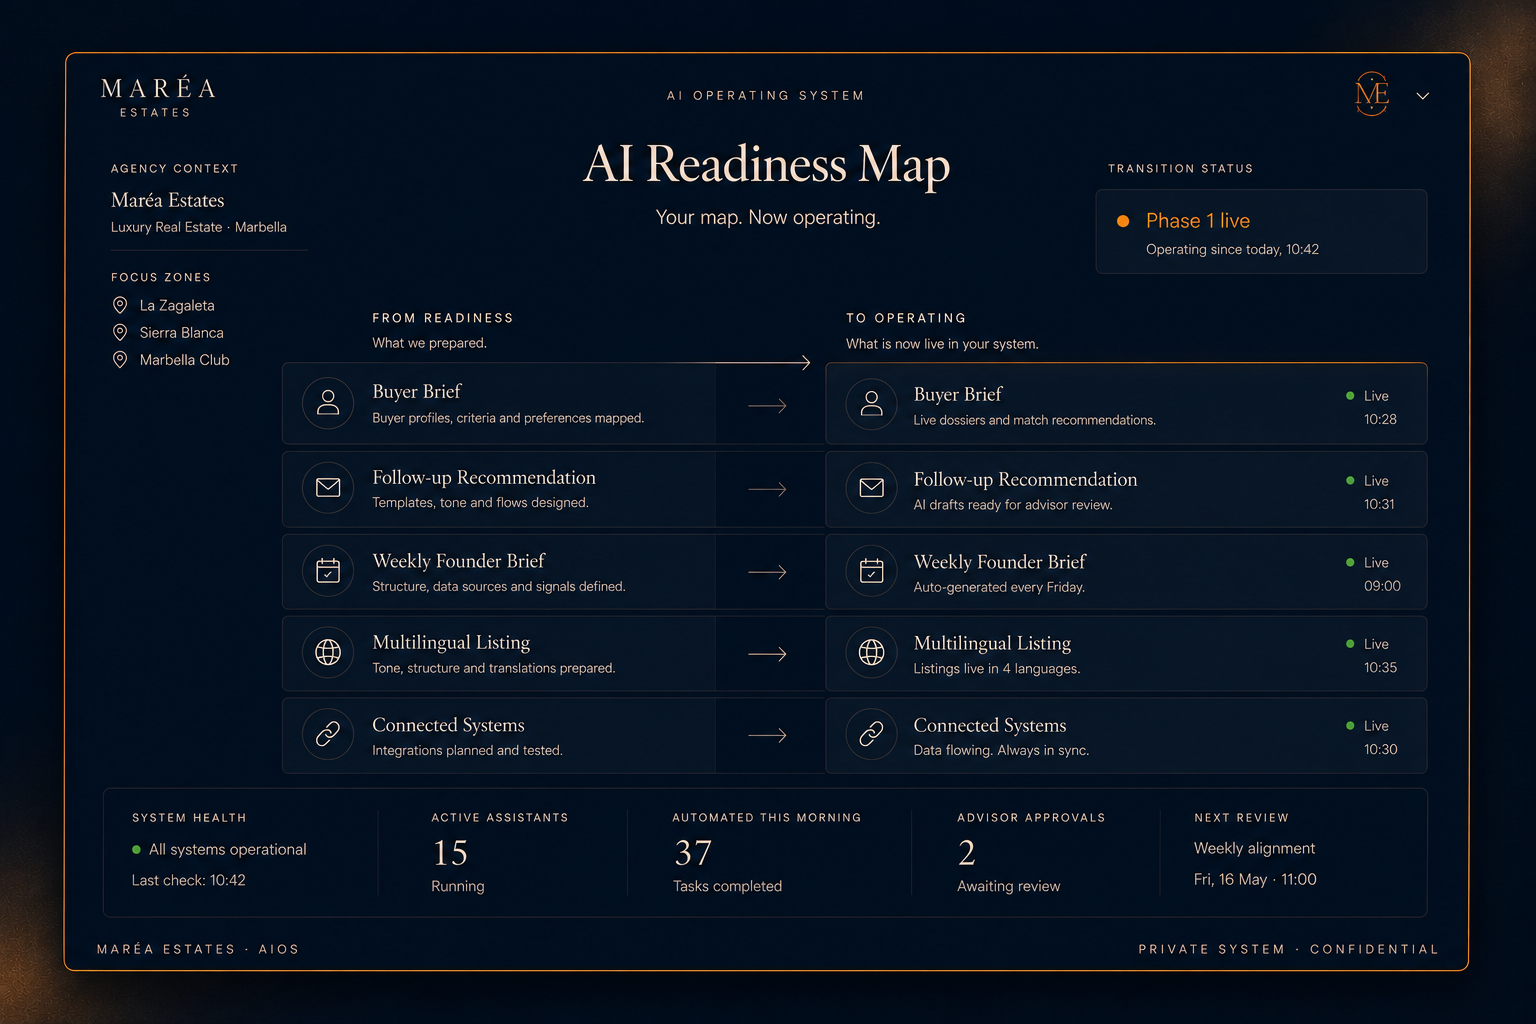Viewport: 1536px width, 1024px height.
Task: Click the 15 active assistants count
Action: [x=450, y=853]
